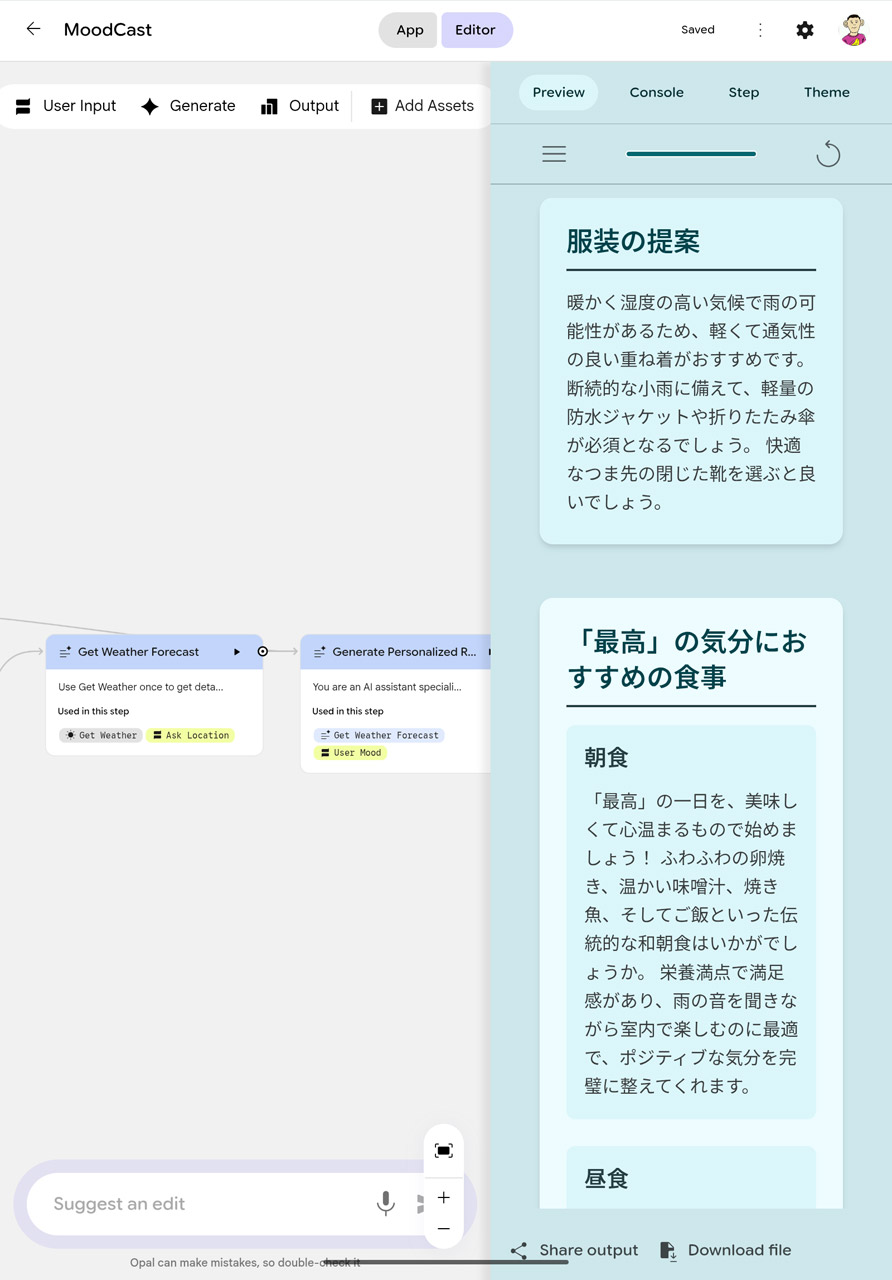Switch to App mode
The height and width of the screenshot is (1280, 892).
[408, 30]
